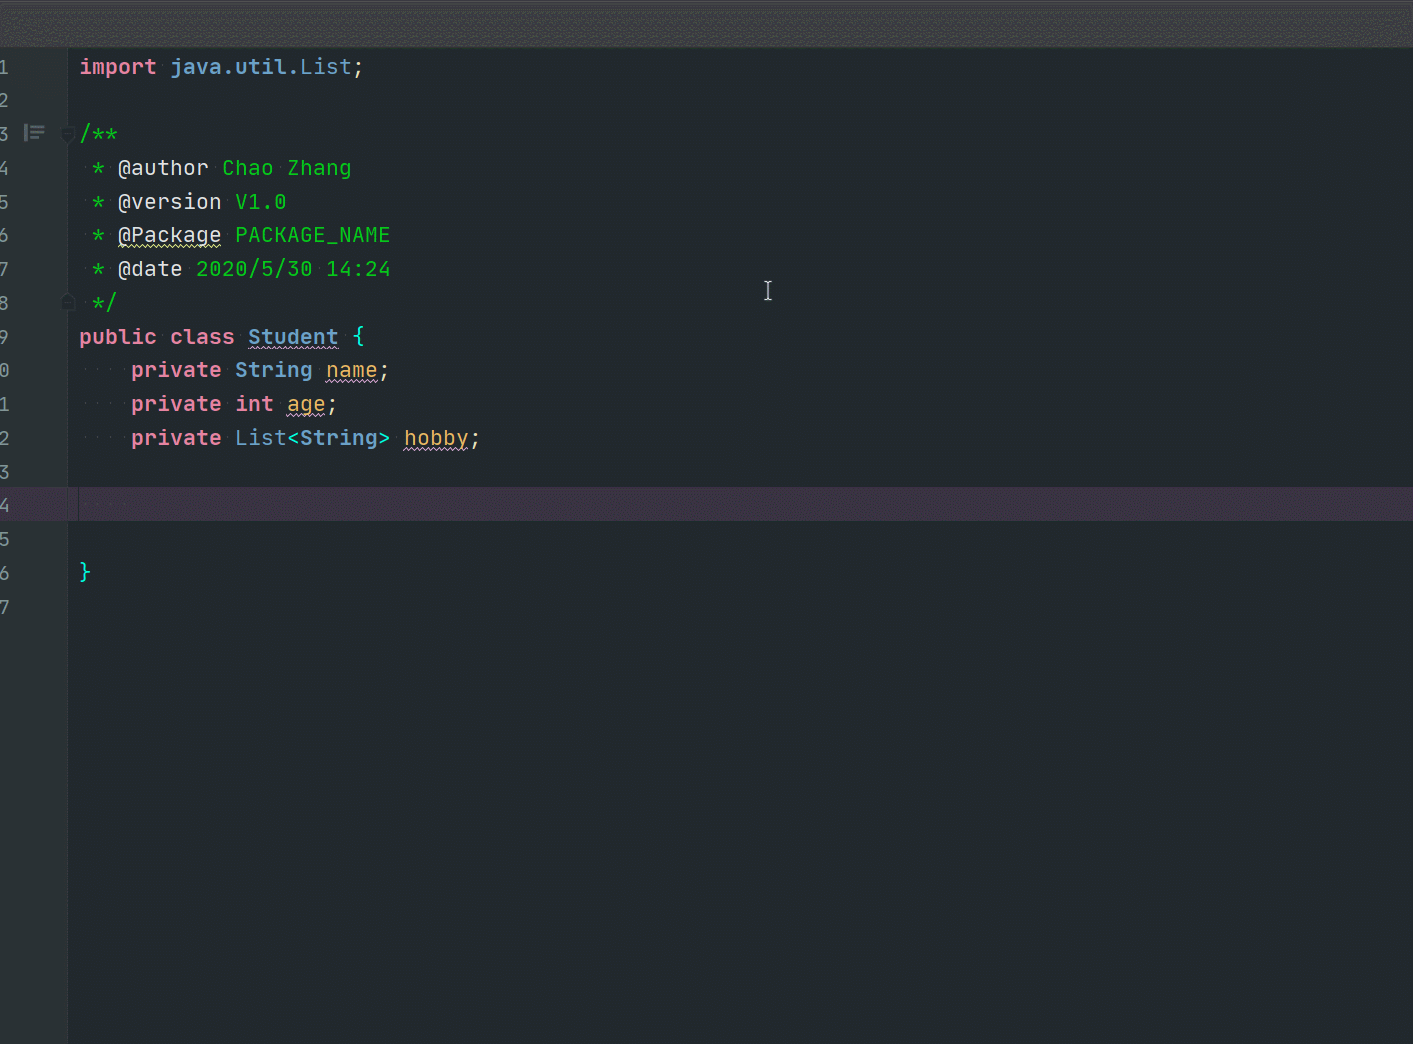Click the line number of the class declaration
Image resolution: width=1413 pixels, height=1044 pixels.
tap(5, 337)
